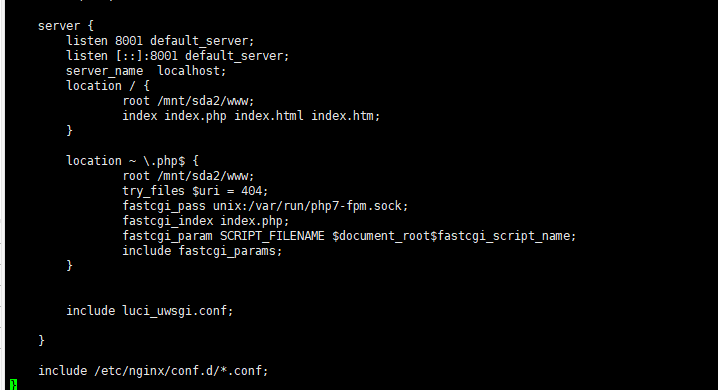Click the green cursor block at bottom

click(13, 385)
